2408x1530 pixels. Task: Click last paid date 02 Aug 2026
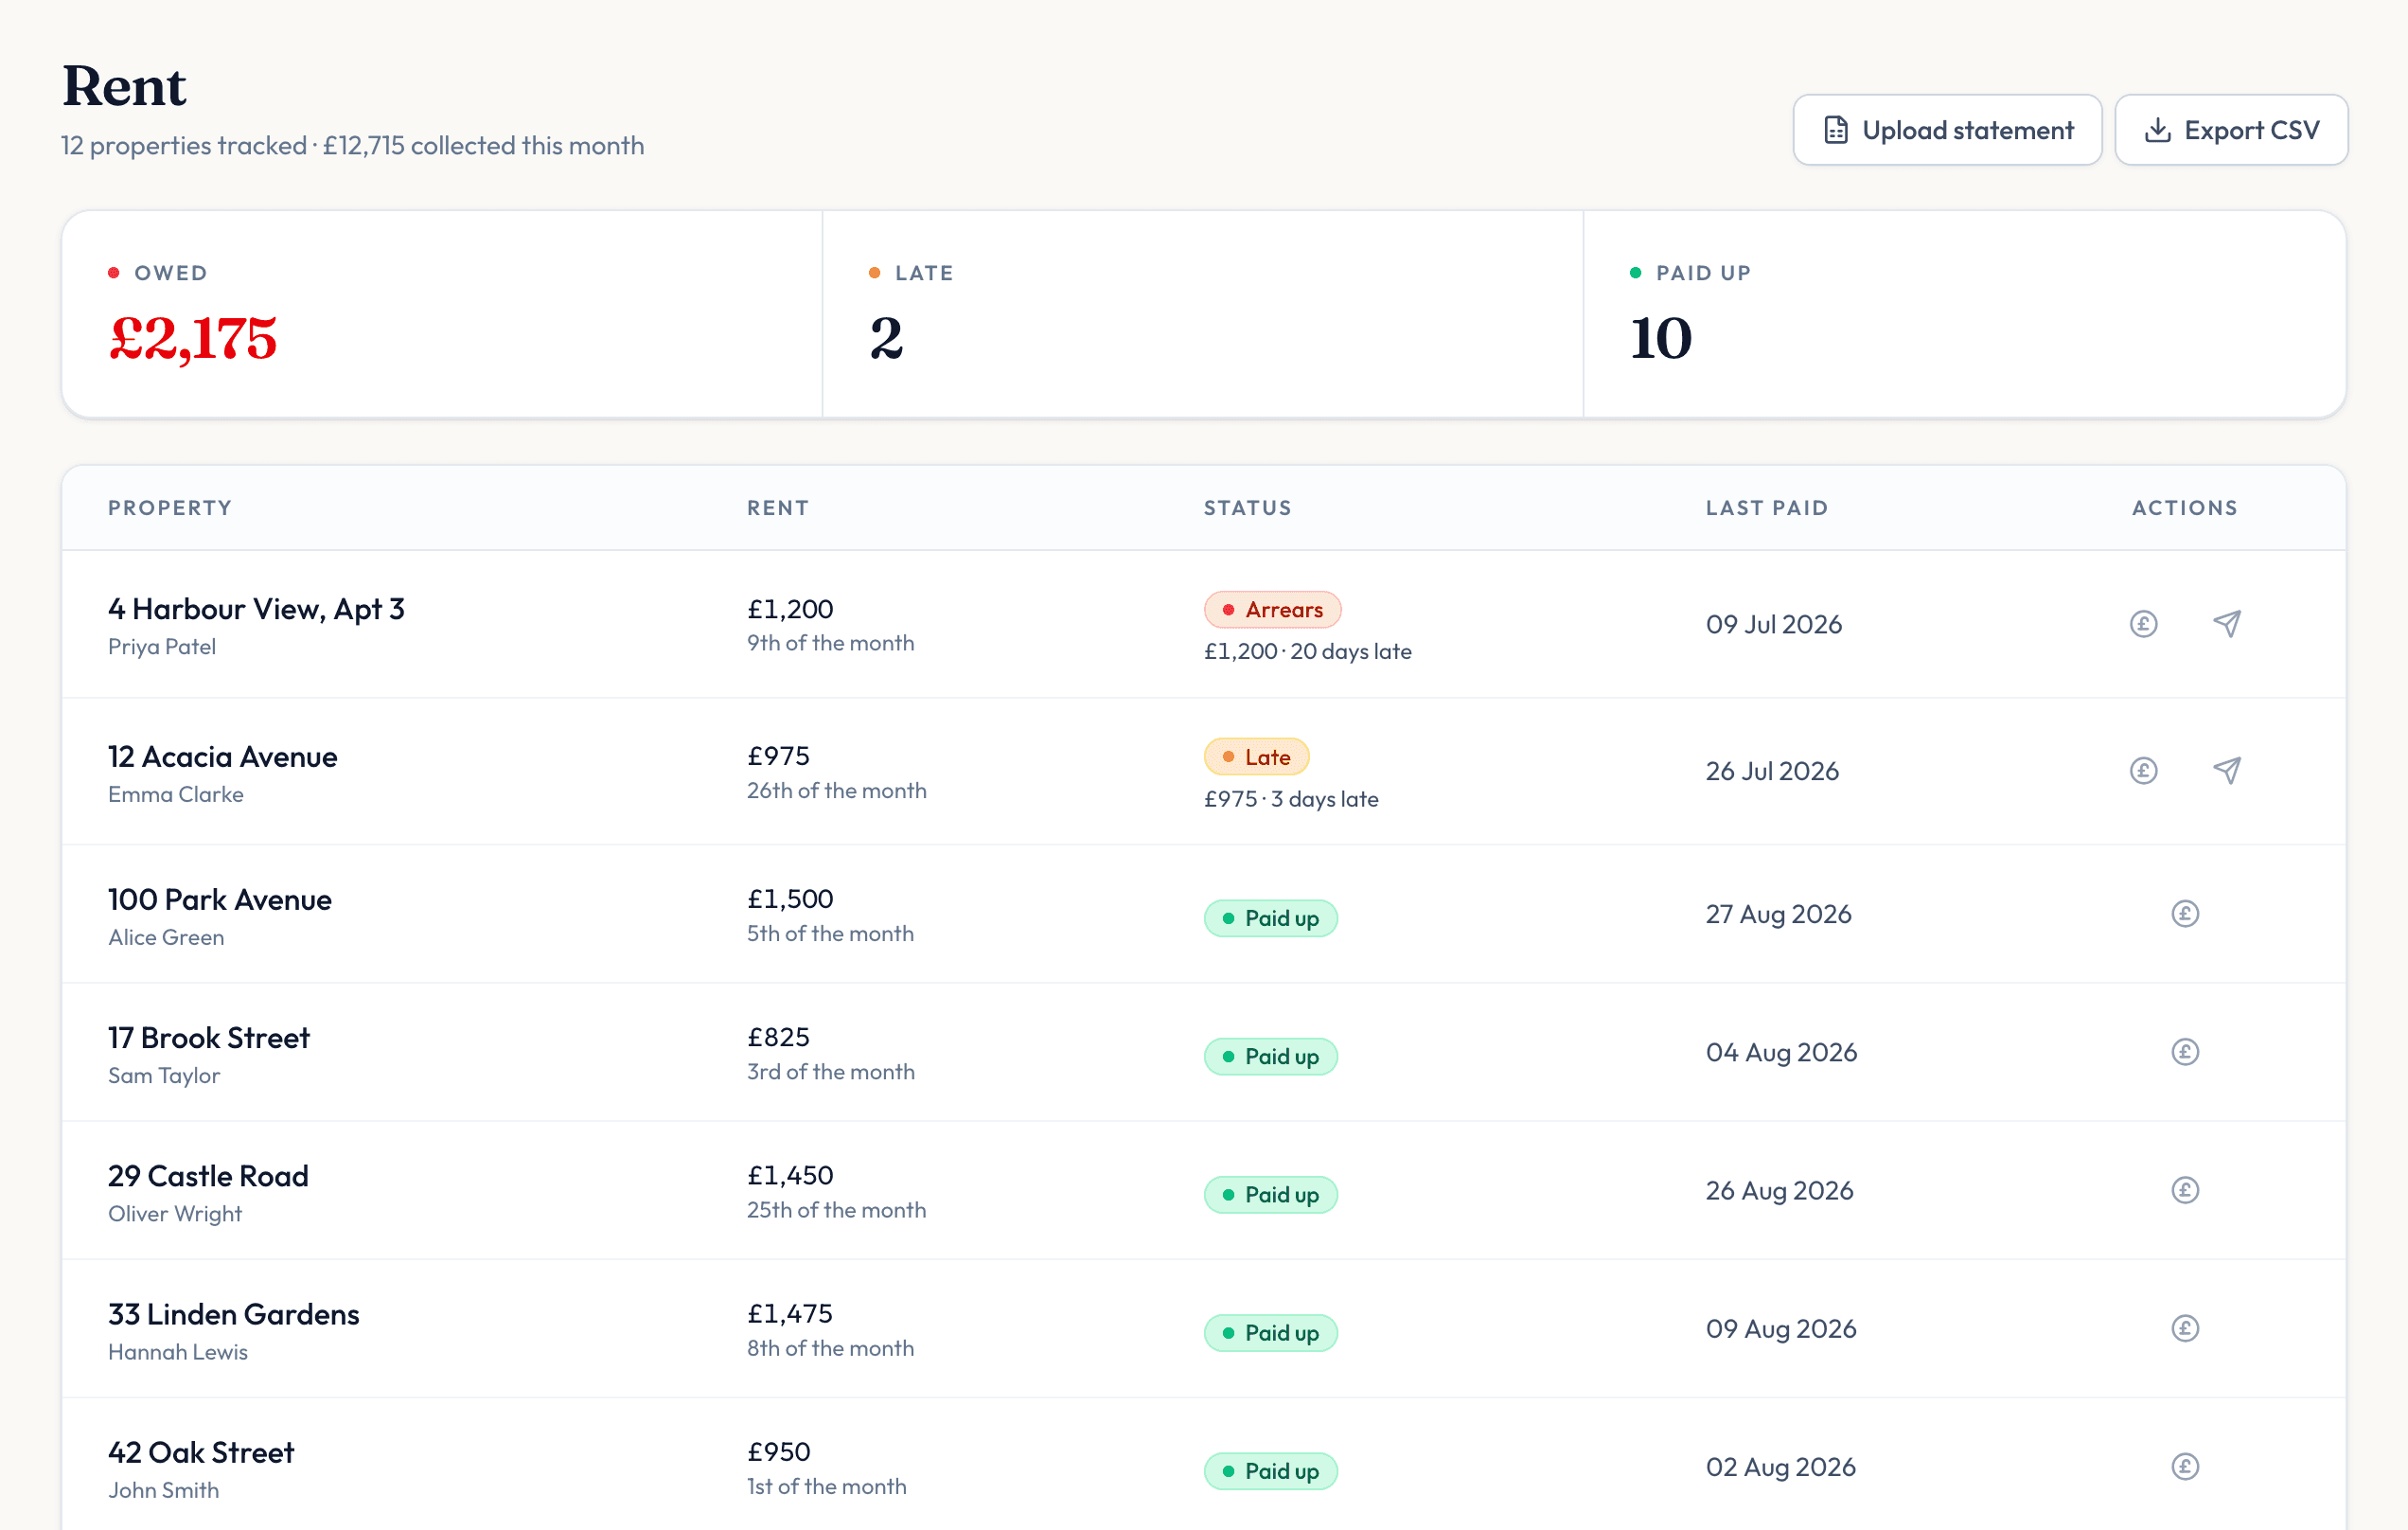1781,1467
